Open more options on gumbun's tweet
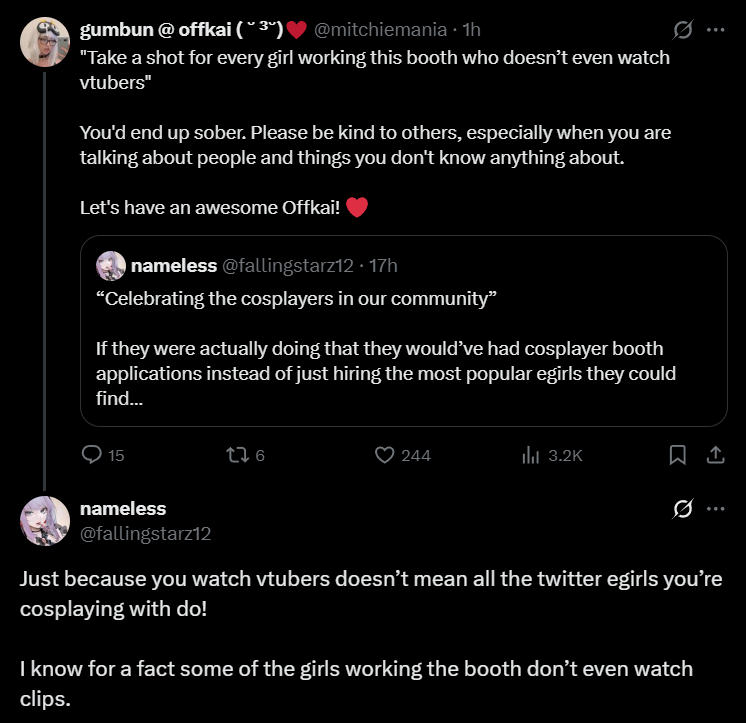This screenshot has width=746, height=723. pos(715,30)
